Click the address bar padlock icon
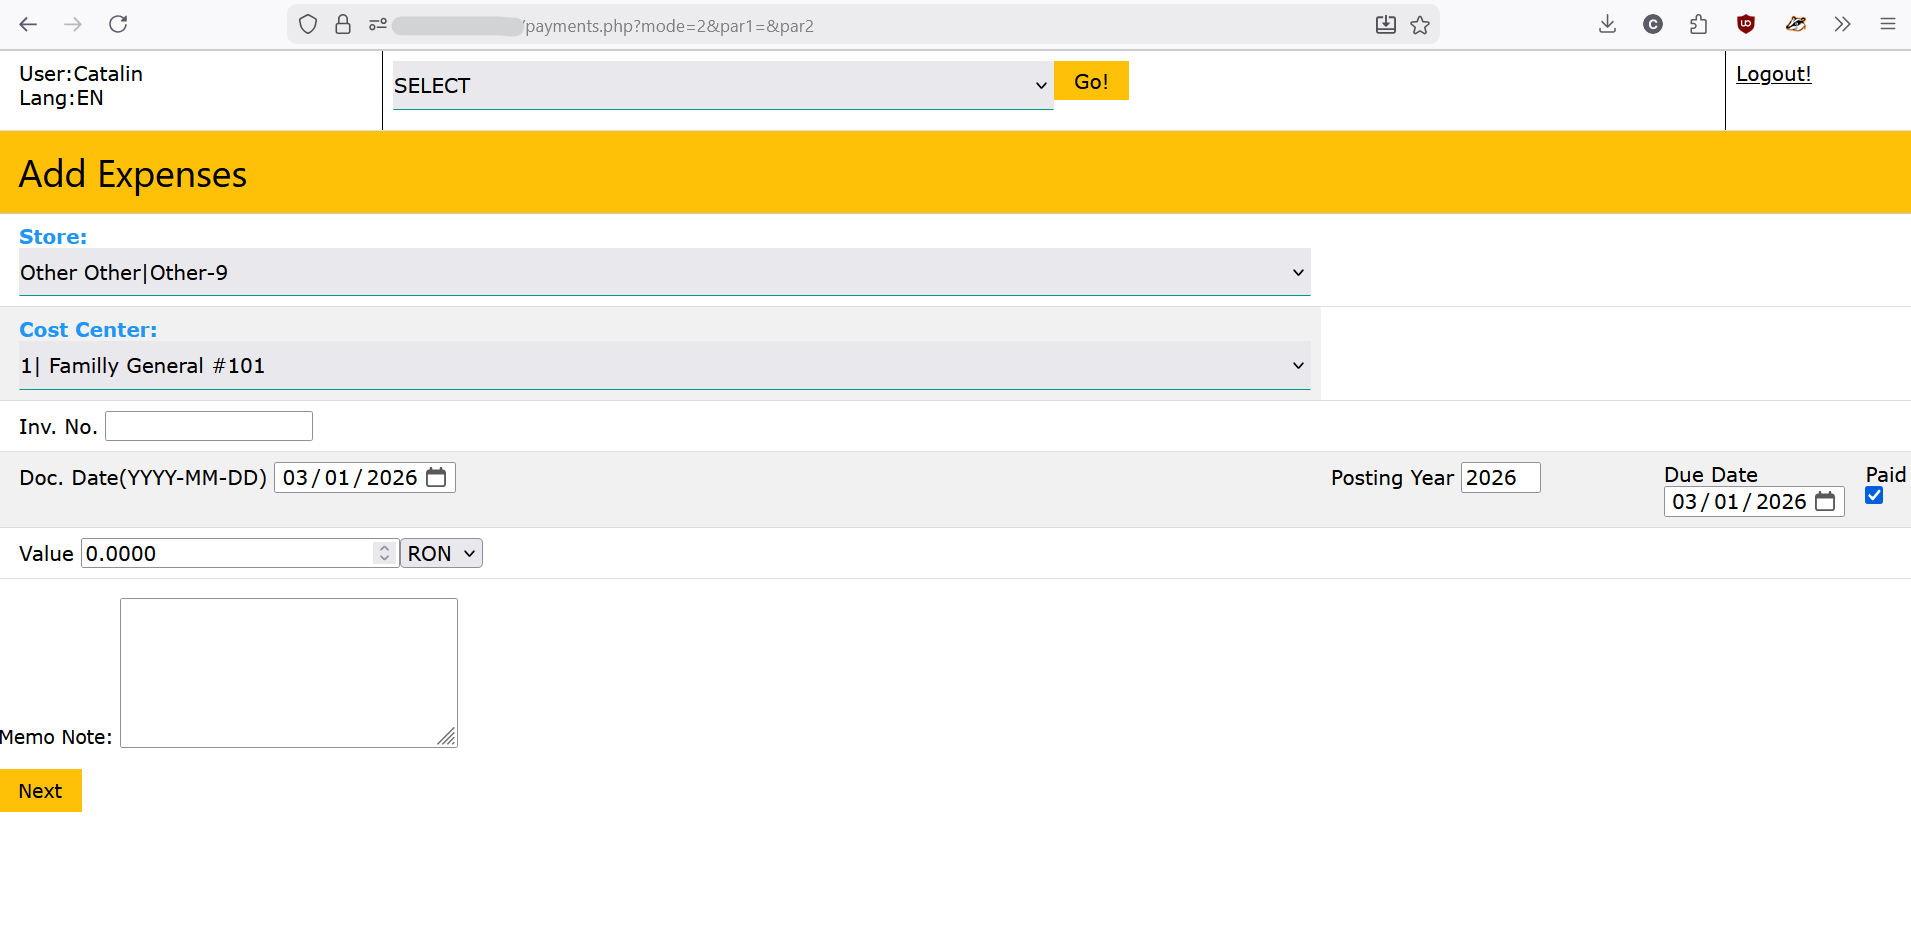Viewport: 1911px width, 952px height. tap(343, 25)
